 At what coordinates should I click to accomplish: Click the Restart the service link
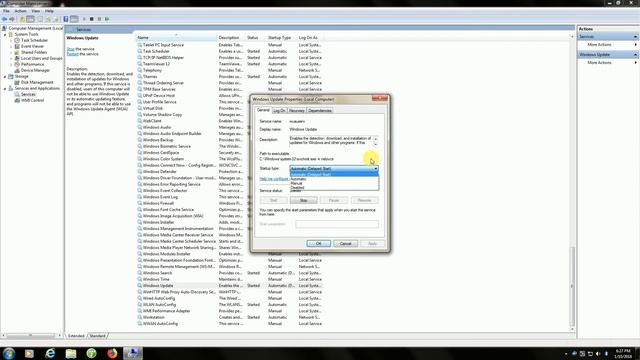tap(73, 54)
